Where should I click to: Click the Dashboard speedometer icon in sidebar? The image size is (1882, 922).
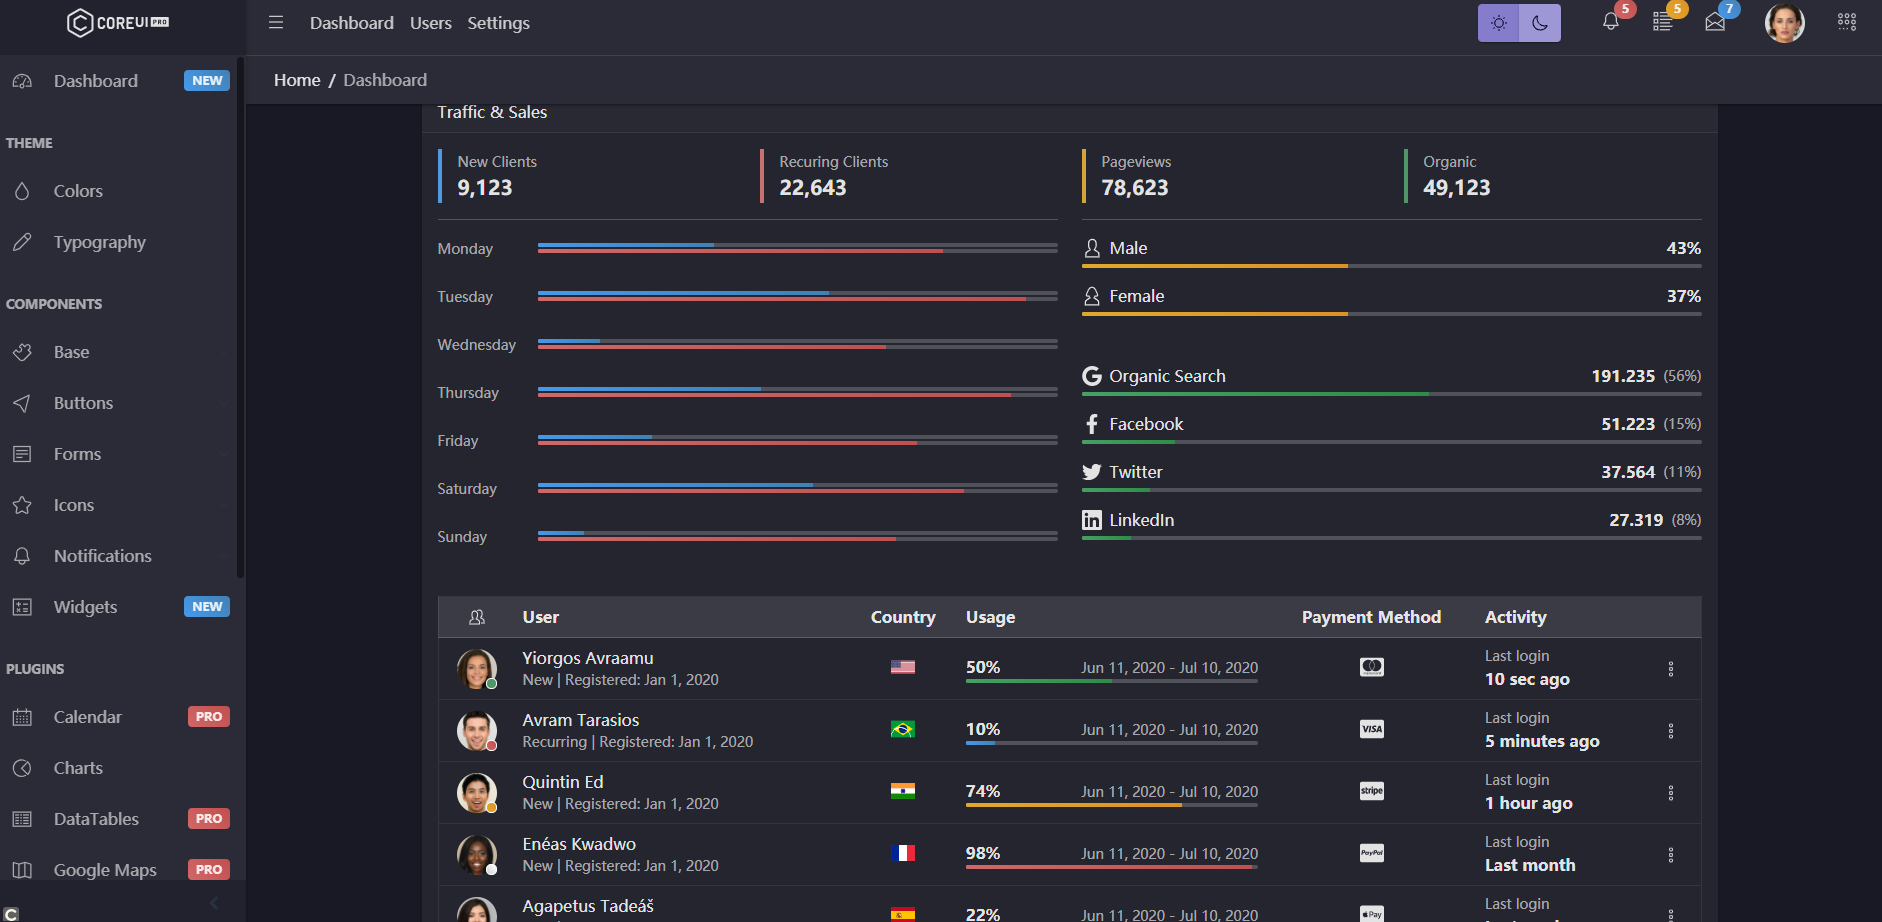point(22,81)
